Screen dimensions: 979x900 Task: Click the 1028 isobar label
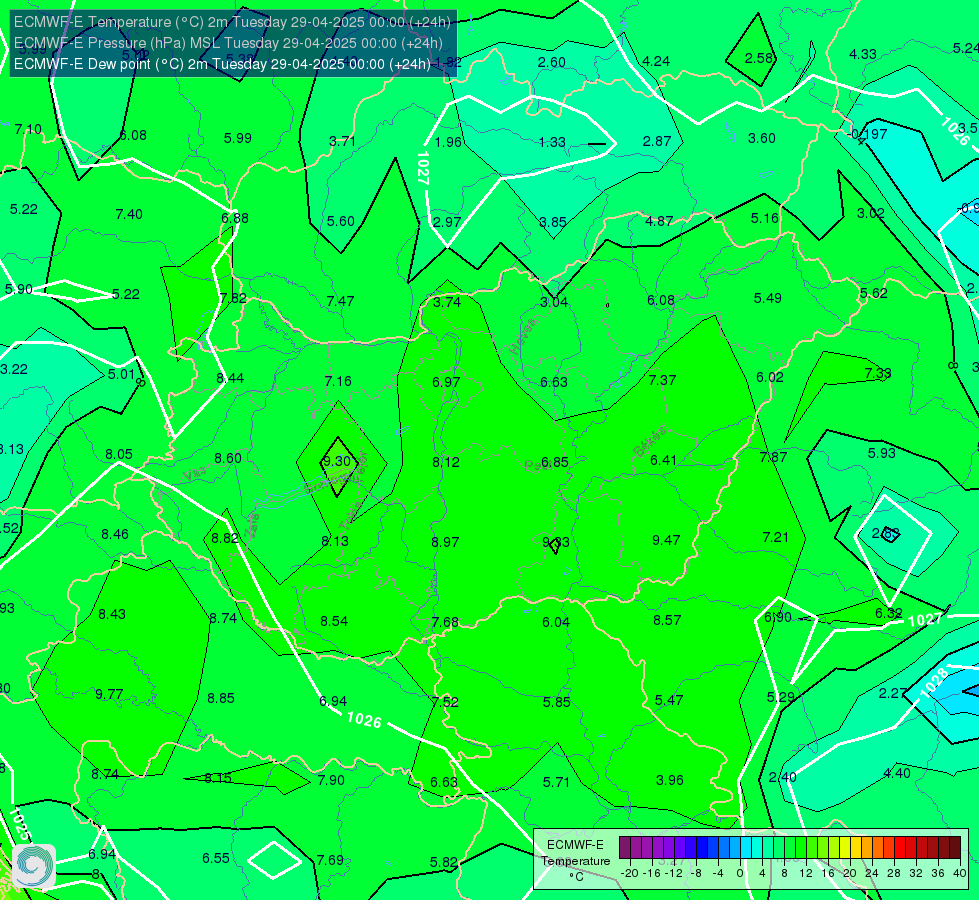[933, 681]
